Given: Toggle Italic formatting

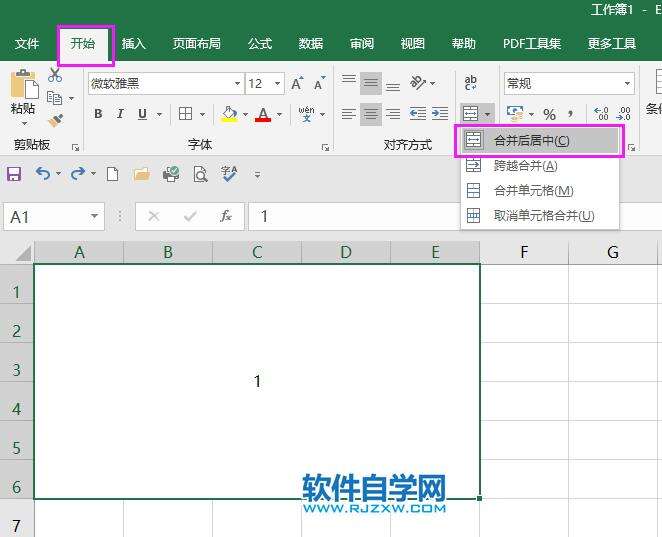Looking at the screenshot, I should pyautogui.click(x=120, y=114).
